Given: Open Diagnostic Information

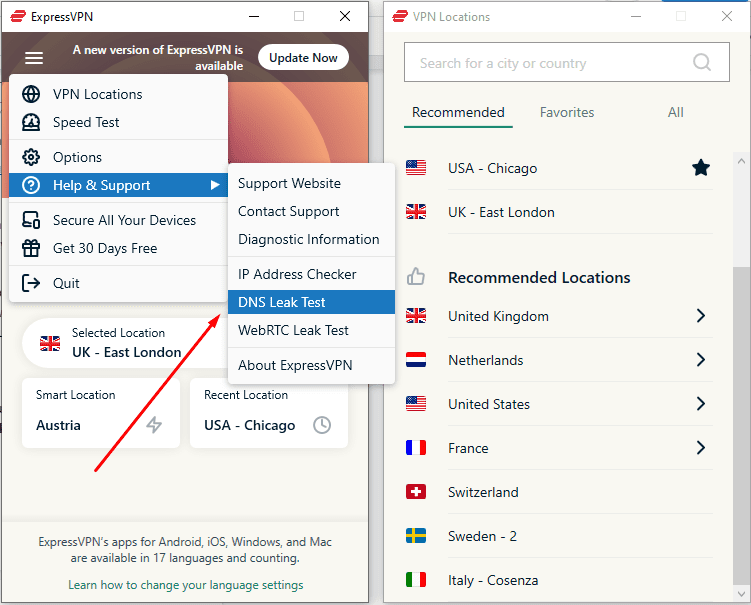Looking at the screenshot, I should tap(311, 239).
